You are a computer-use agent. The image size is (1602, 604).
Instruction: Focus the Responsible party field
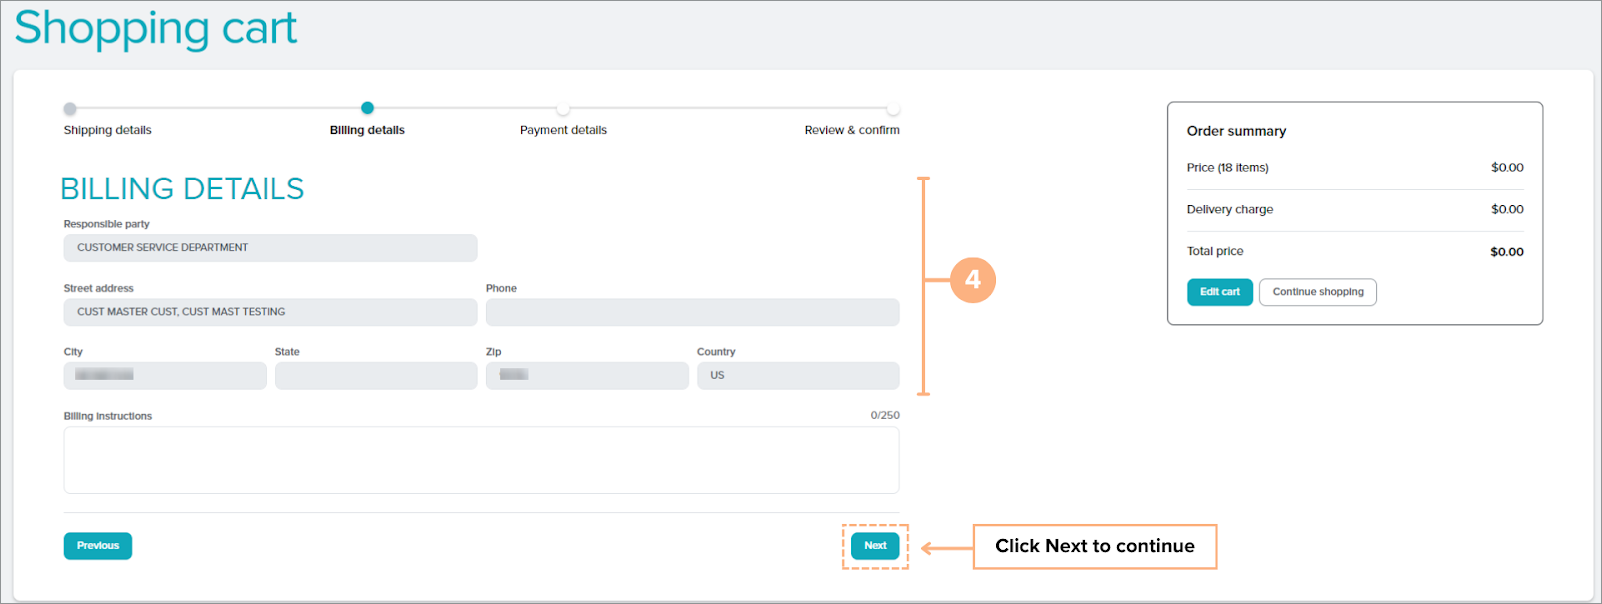(x=270, y=248)
